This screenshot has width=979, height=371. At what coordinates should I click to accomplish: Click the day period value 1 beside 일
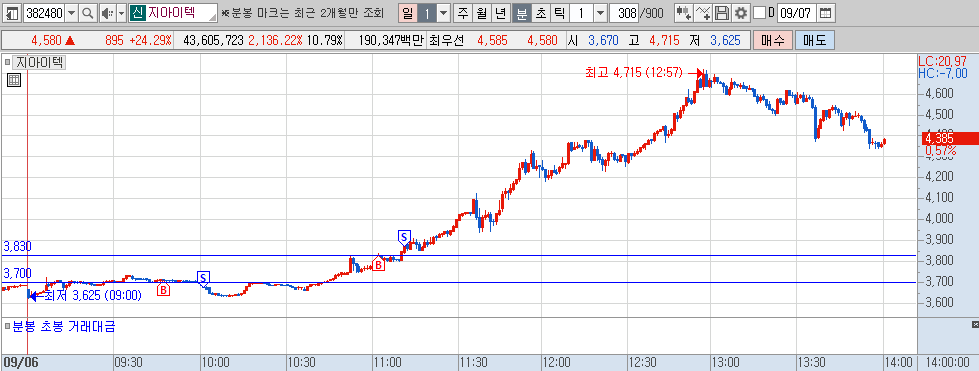[427, 12]
